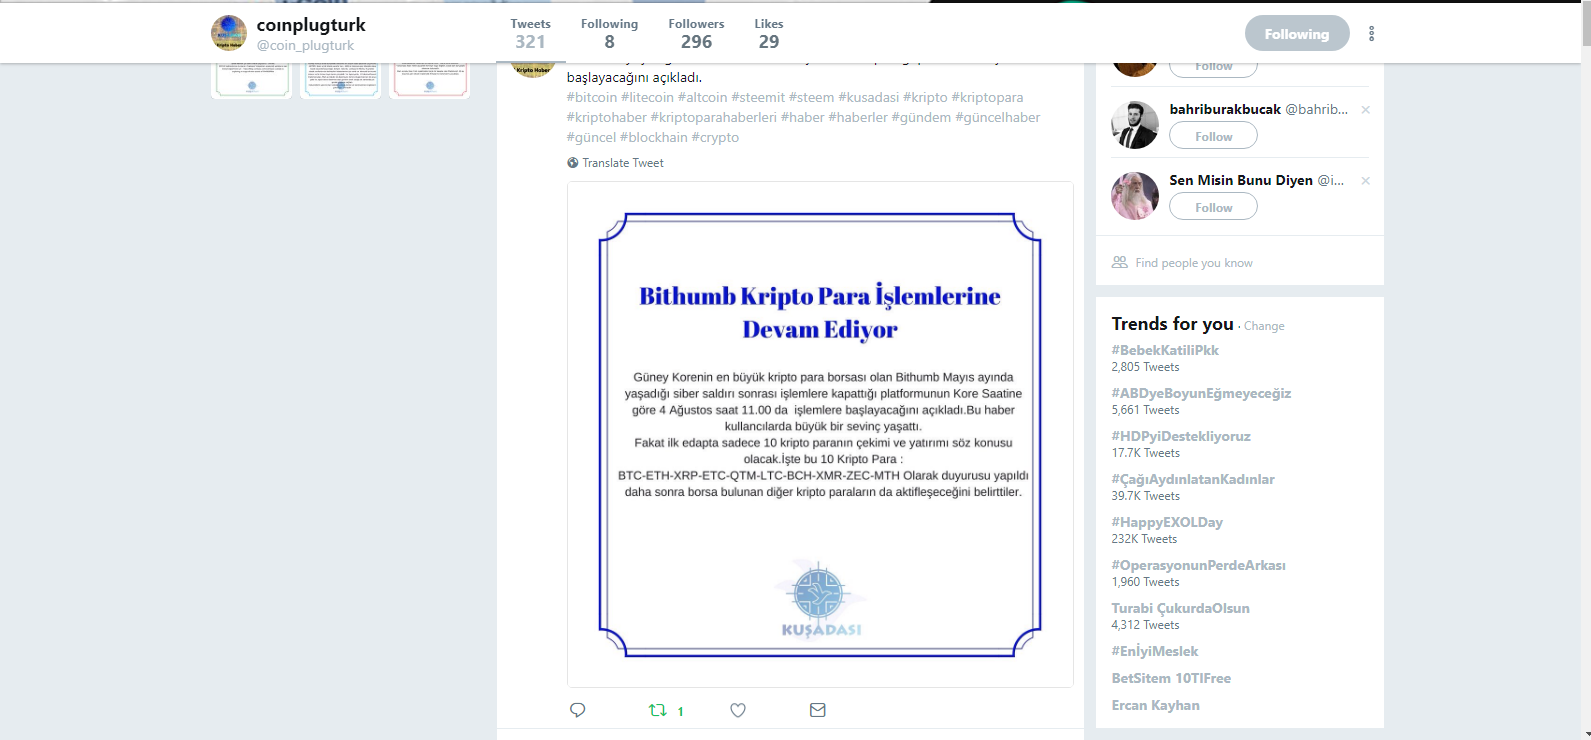
Task: Click the globe icon beside Translate Tweet
Action: tap(573, 163)
